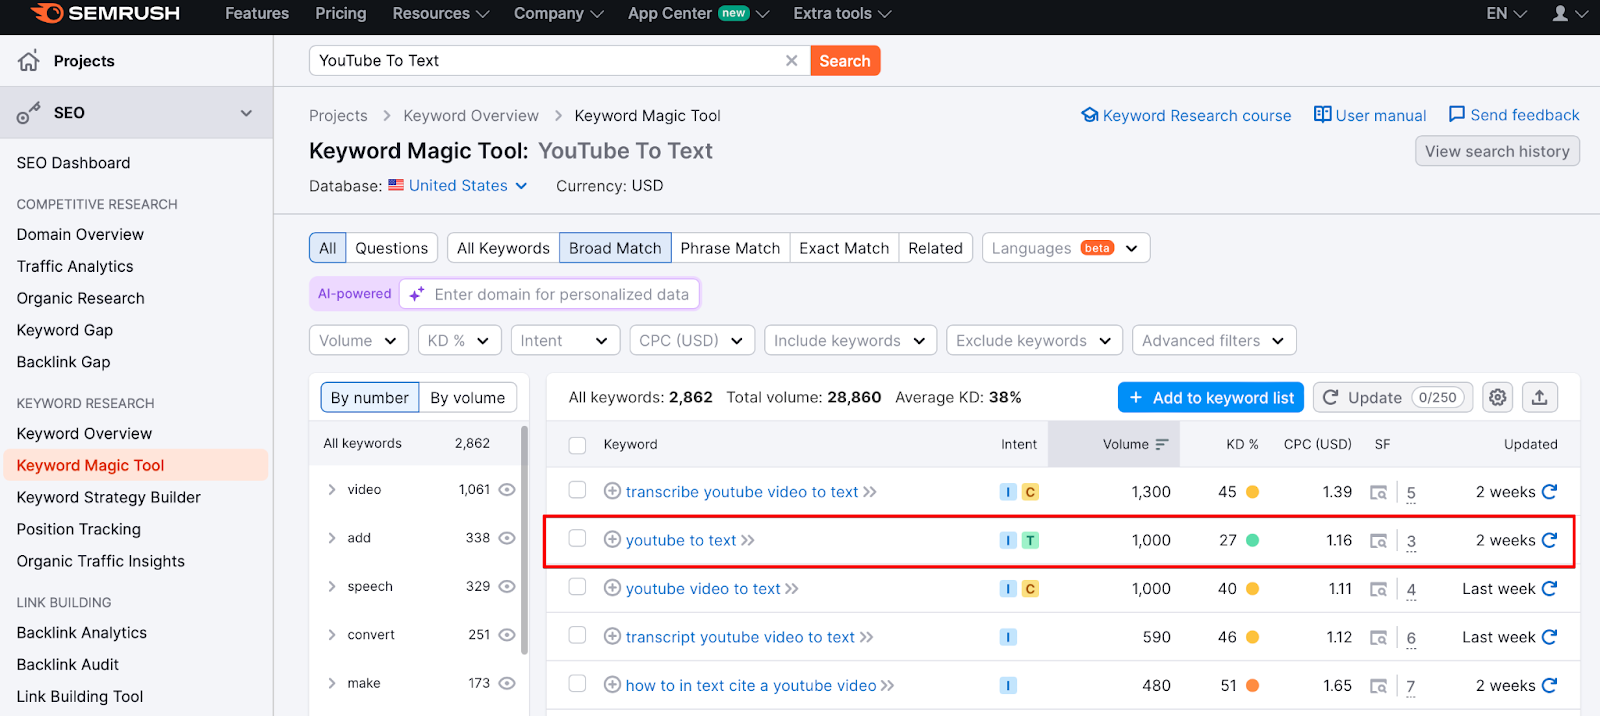
Task: Toggle eye icon for 'make' group
Action: (x=507, y=684)
